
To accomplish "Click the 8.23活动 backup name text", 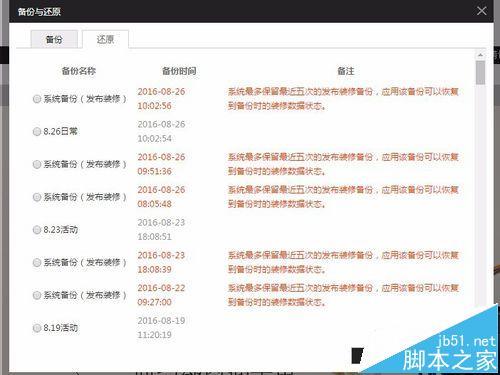I will (x=60, y=229).
